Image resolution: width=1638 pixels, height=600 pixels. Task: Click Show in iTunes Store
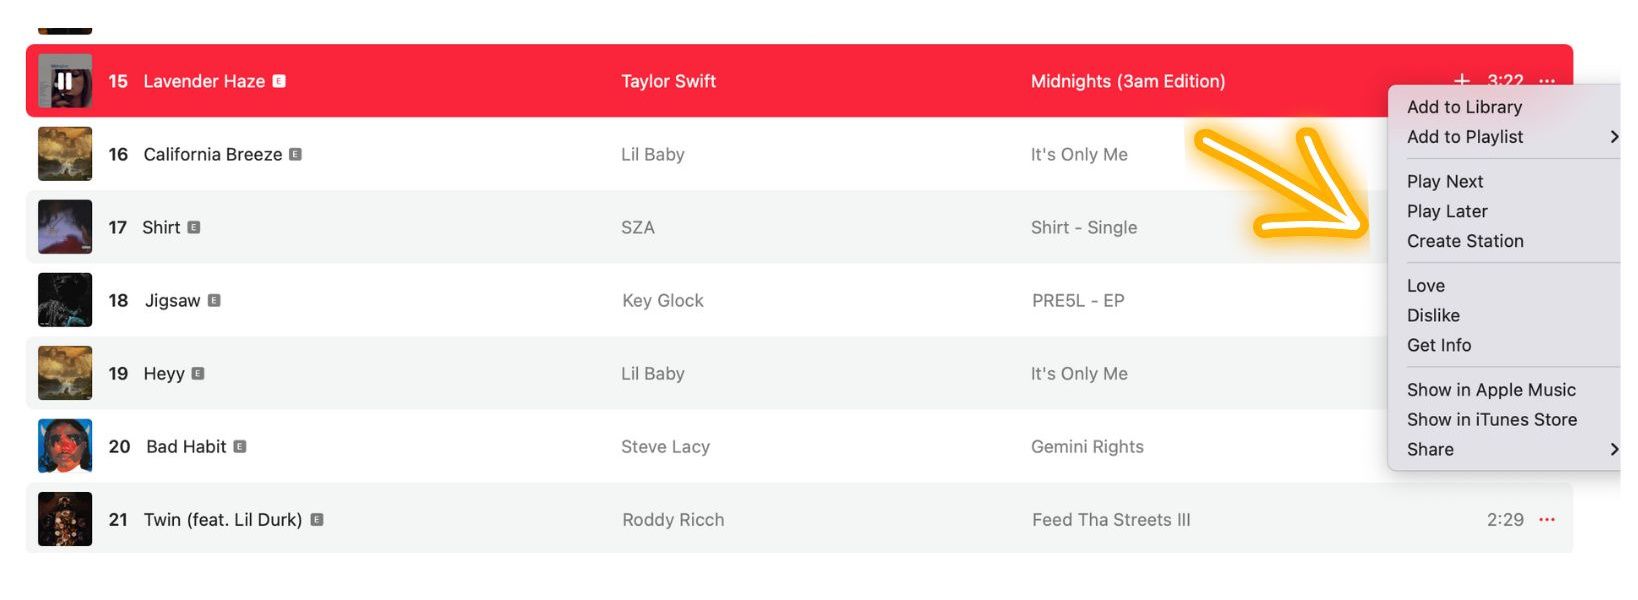(x=1491, y=420)
